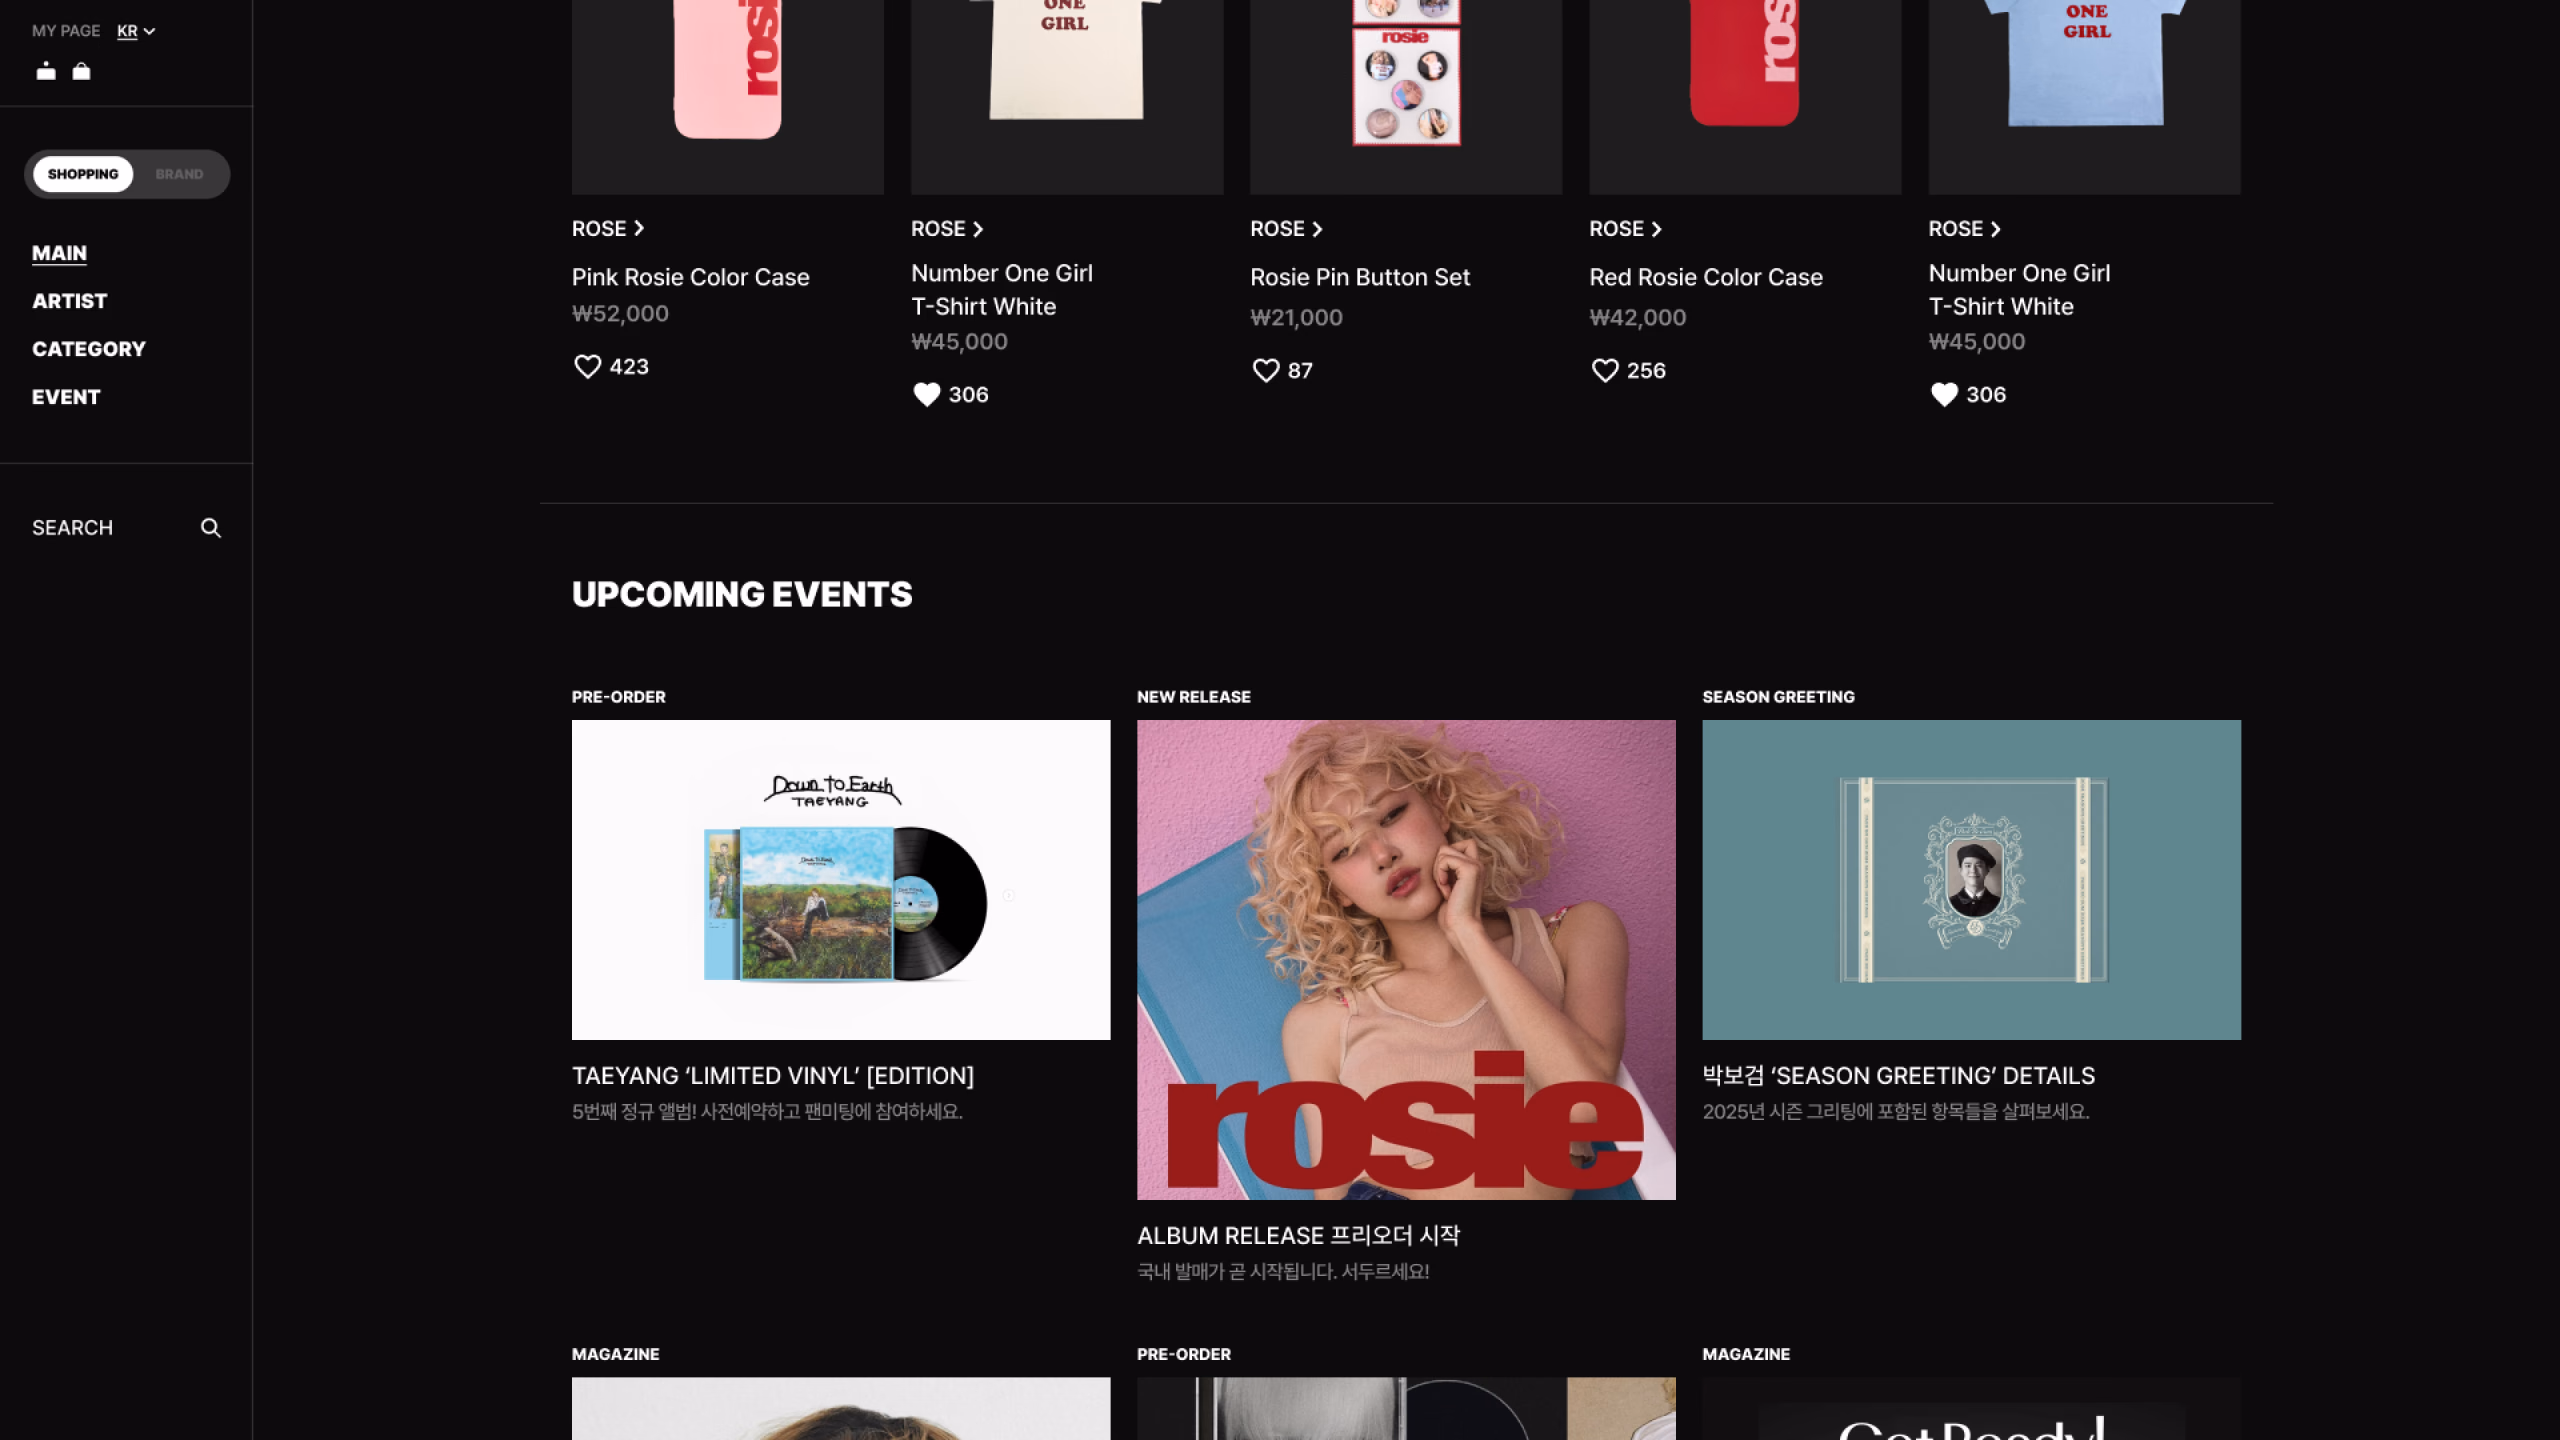Open the CATEGORY menu item
The height and width of the screenshot is (1440, 2560).
pos(89,349)
